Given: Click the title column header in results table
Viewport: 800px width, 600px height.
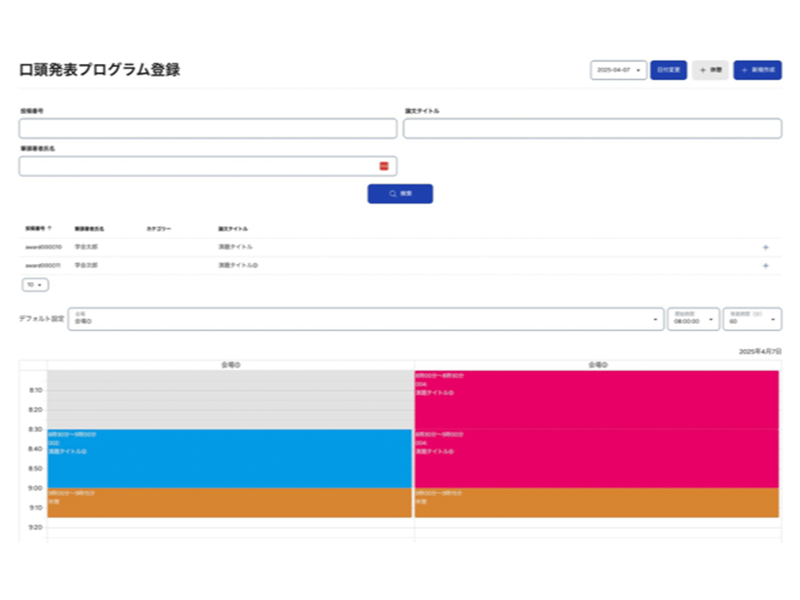Looking at the screenshot, I should 233,229.
